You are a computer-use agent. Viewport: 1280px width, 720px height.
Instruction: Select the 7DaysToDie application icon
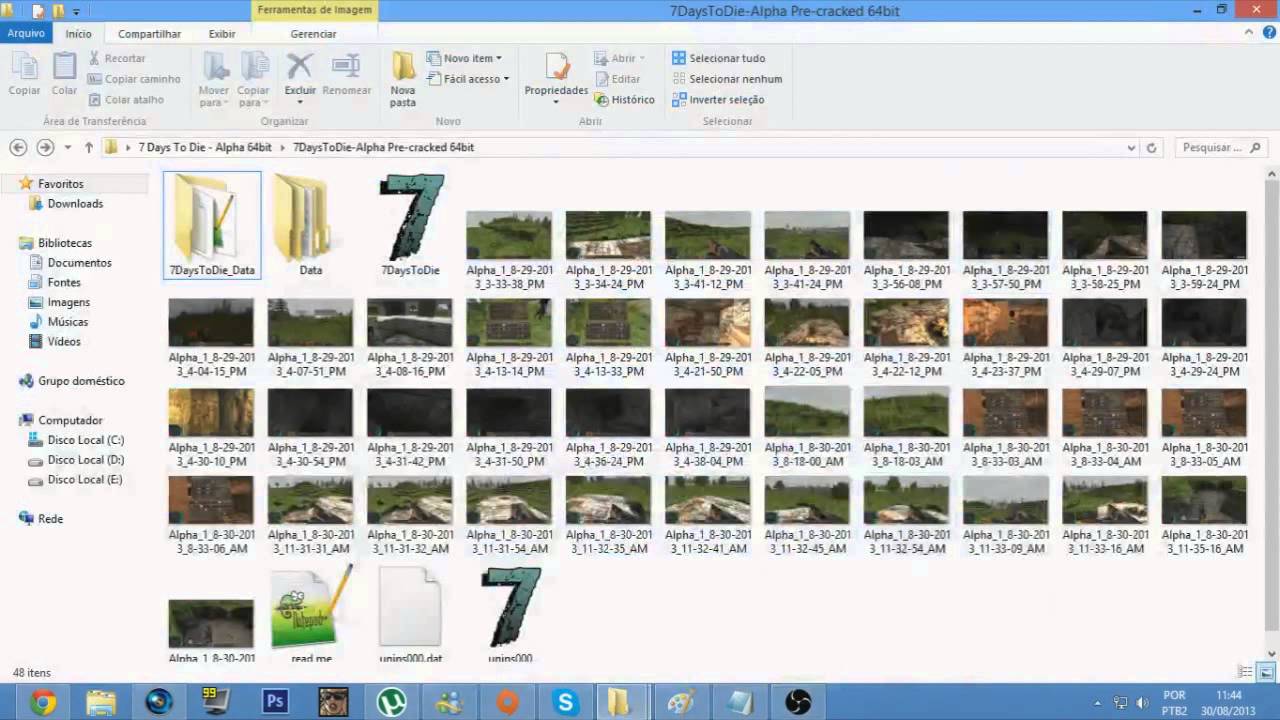410,225
